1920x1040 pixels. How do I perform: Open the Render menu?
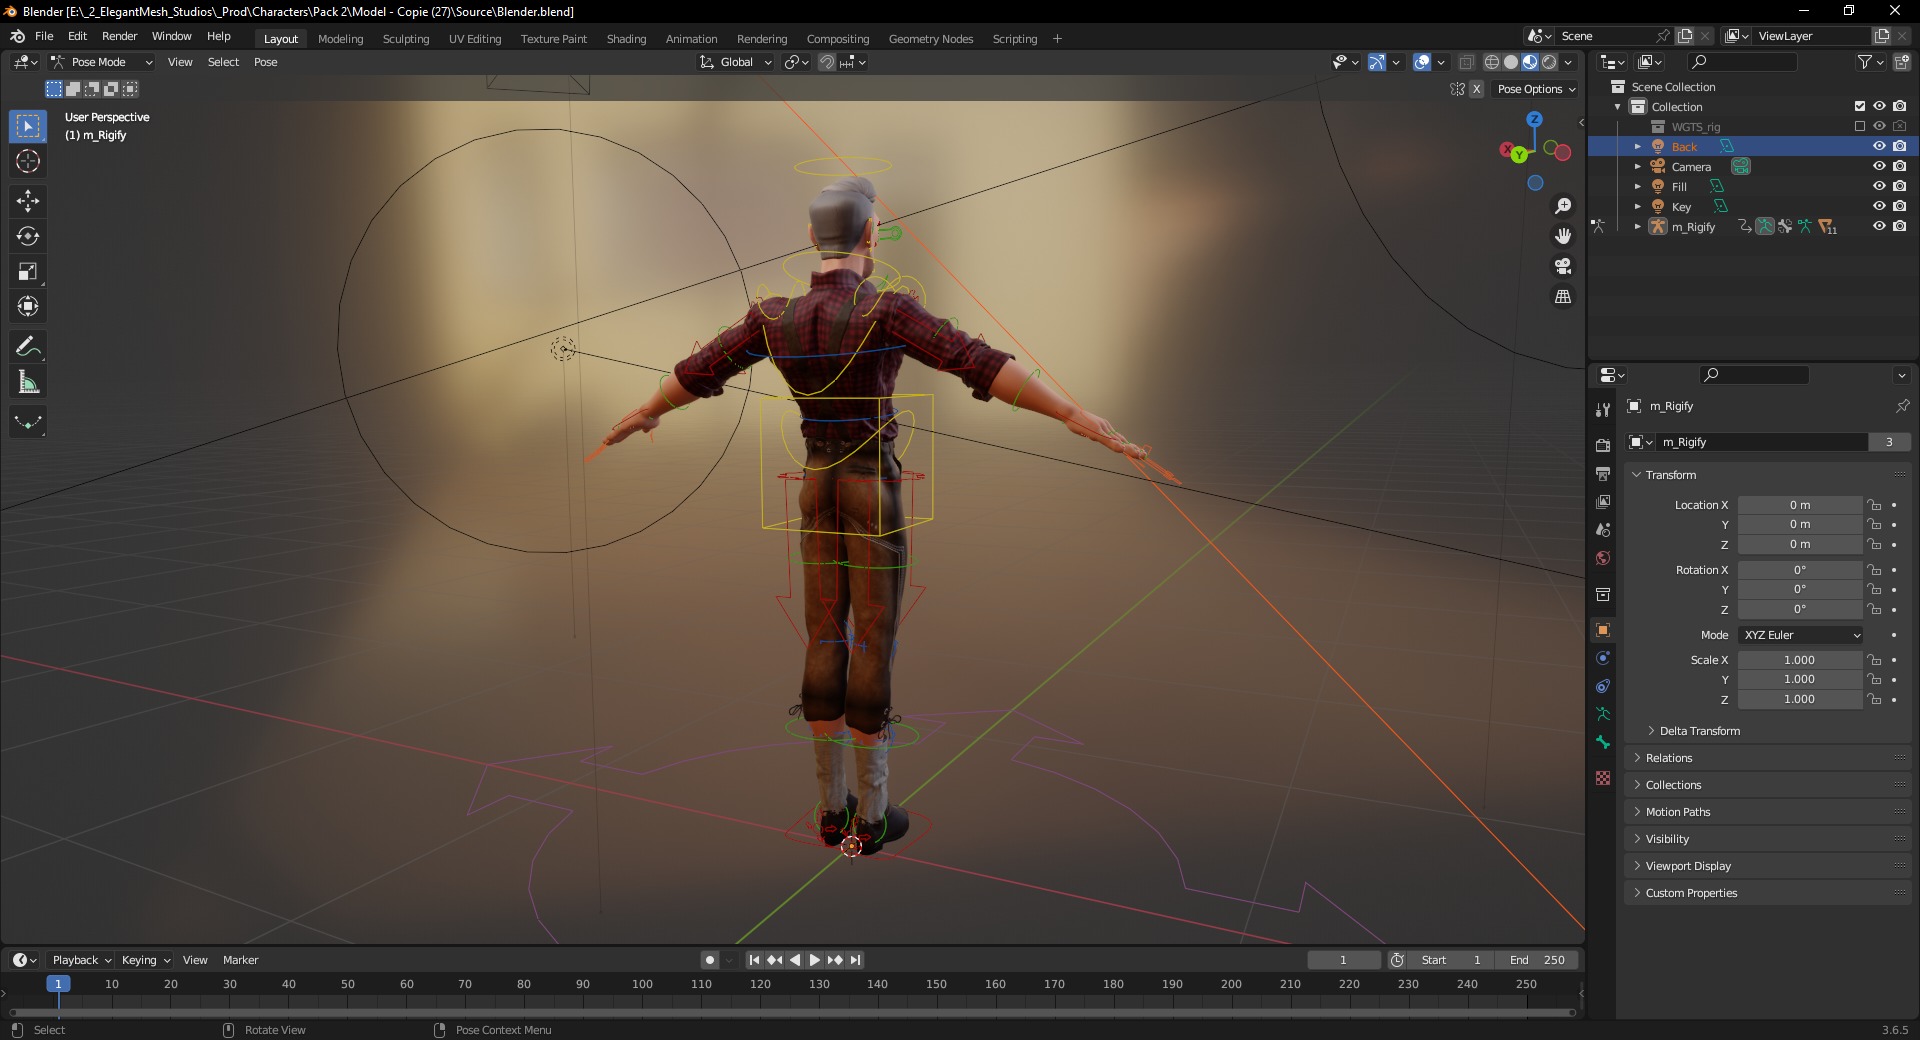119,36
